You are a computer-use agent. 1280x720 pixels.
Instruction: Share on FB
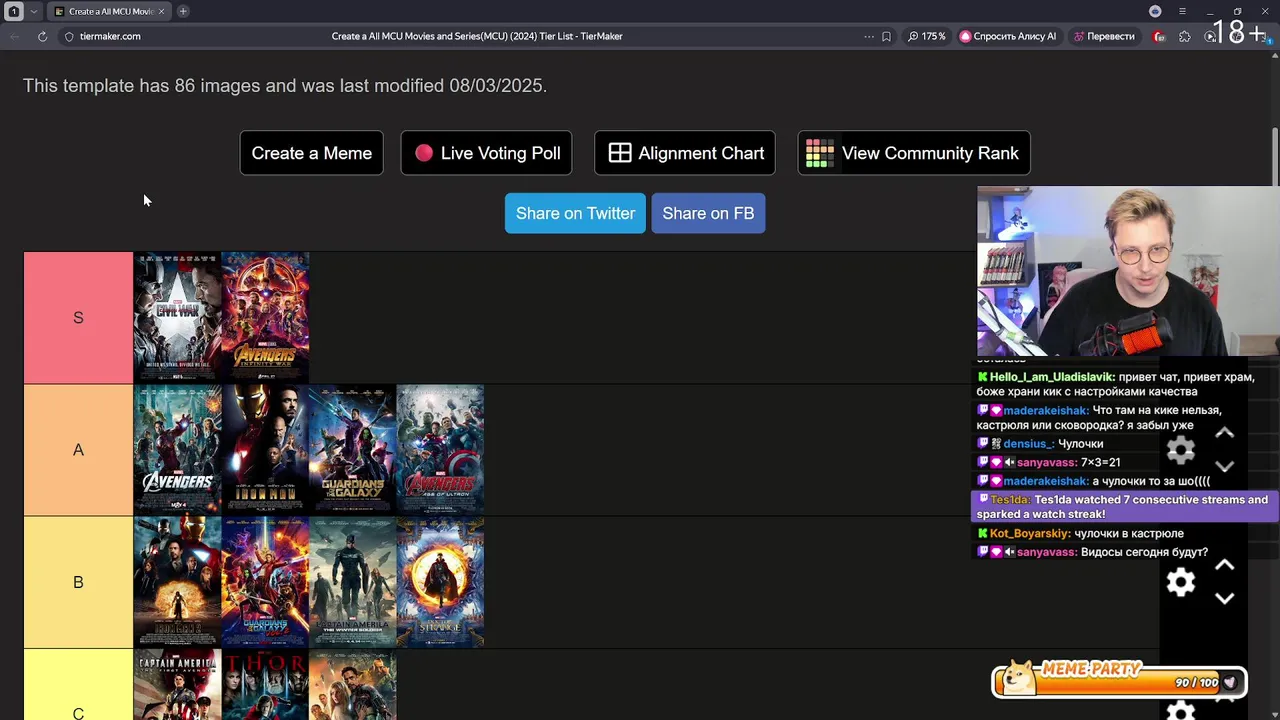pos(708,213)
